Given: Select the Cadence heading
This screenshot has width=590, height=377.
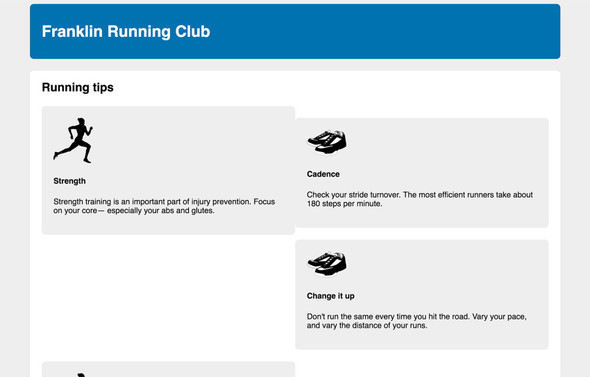Looking at the screenshot, I should (323, 174).
